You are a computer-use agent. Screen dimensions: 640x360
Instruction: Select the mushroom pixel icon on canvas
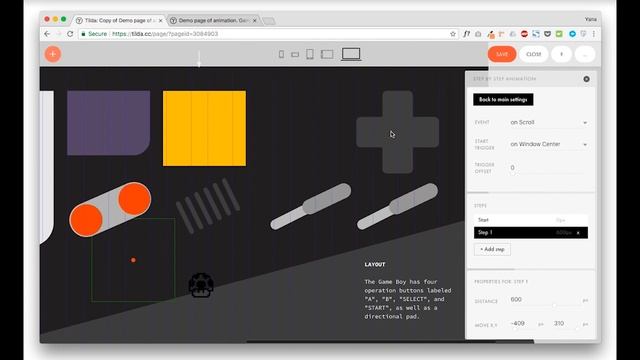click(201, 285)
